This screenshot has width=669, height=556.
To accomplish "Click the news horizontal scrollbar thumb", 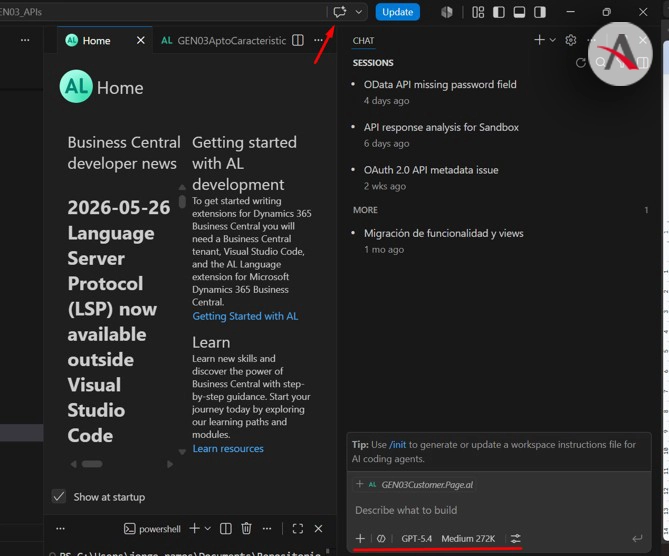I will (92, 464).
